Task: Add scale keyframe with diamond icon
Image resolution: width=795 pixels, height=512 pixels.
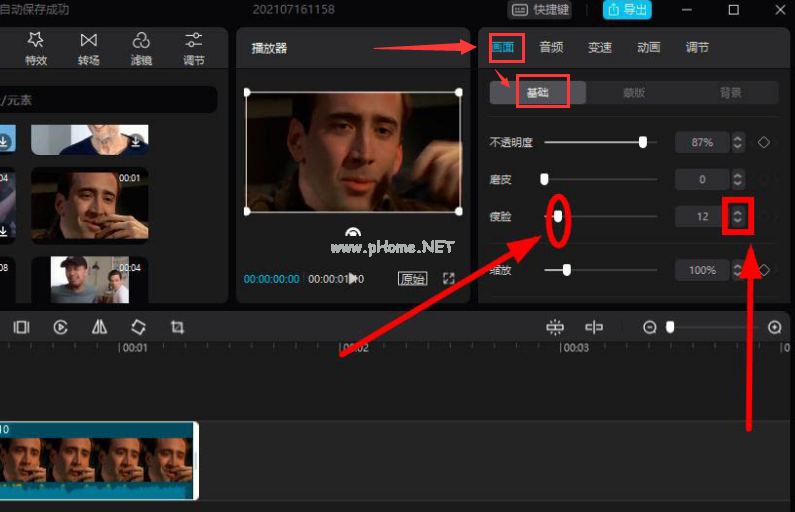Action: point(764,270)
